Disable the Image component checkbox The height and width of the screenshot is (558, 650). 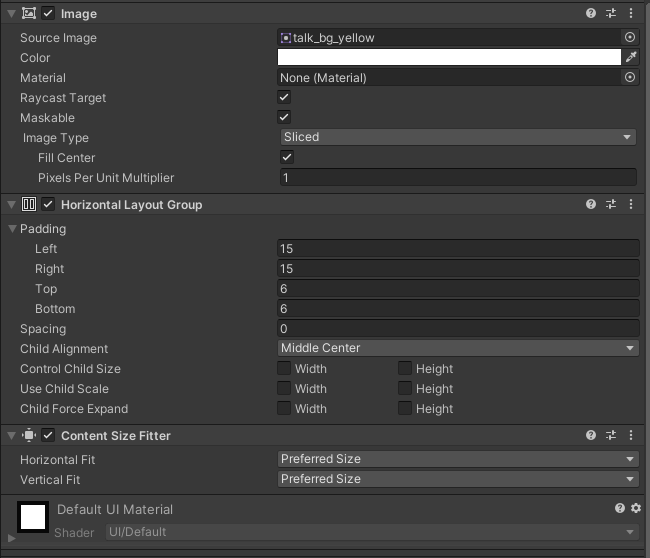click(48, 13)
